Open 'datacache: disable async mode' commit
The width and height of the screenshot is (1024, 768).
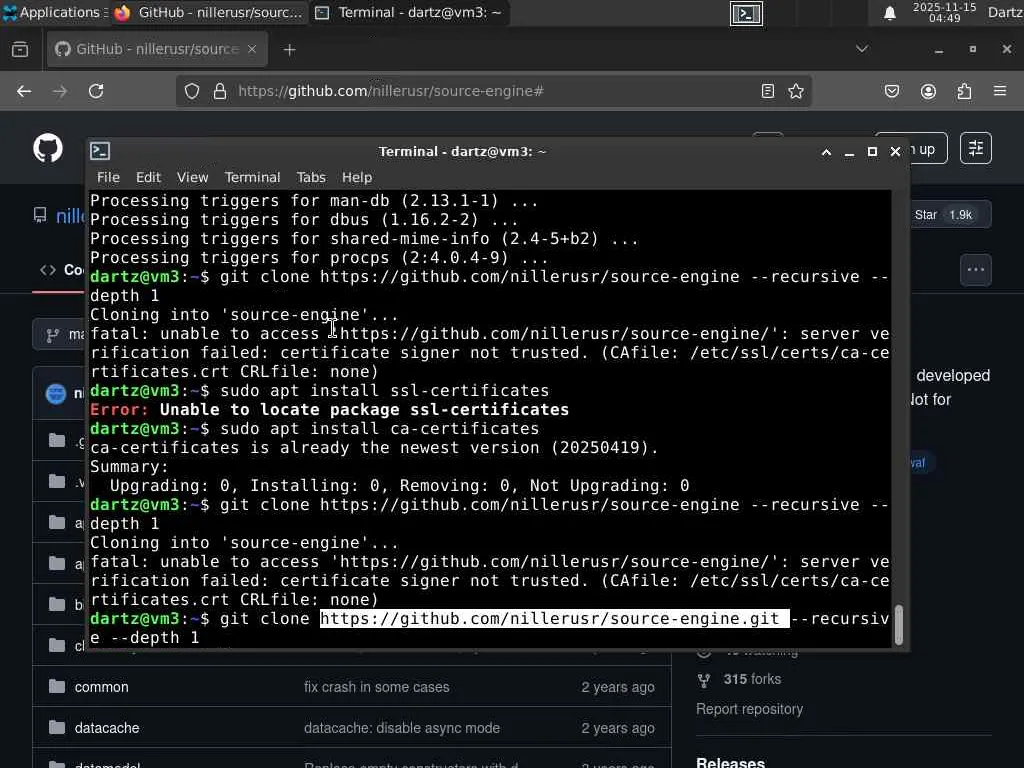[402, 728]
